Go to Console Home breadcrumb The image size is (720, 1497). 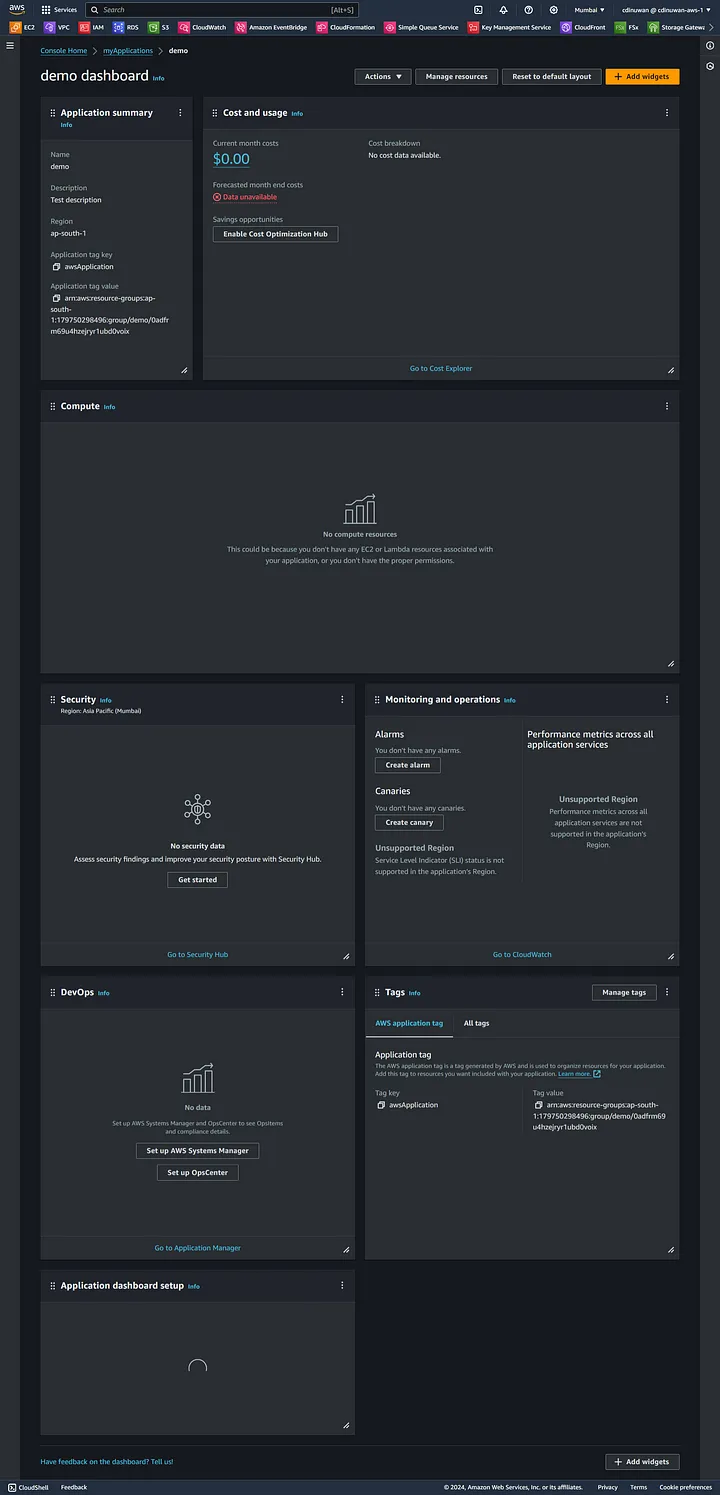coord(63,50)
